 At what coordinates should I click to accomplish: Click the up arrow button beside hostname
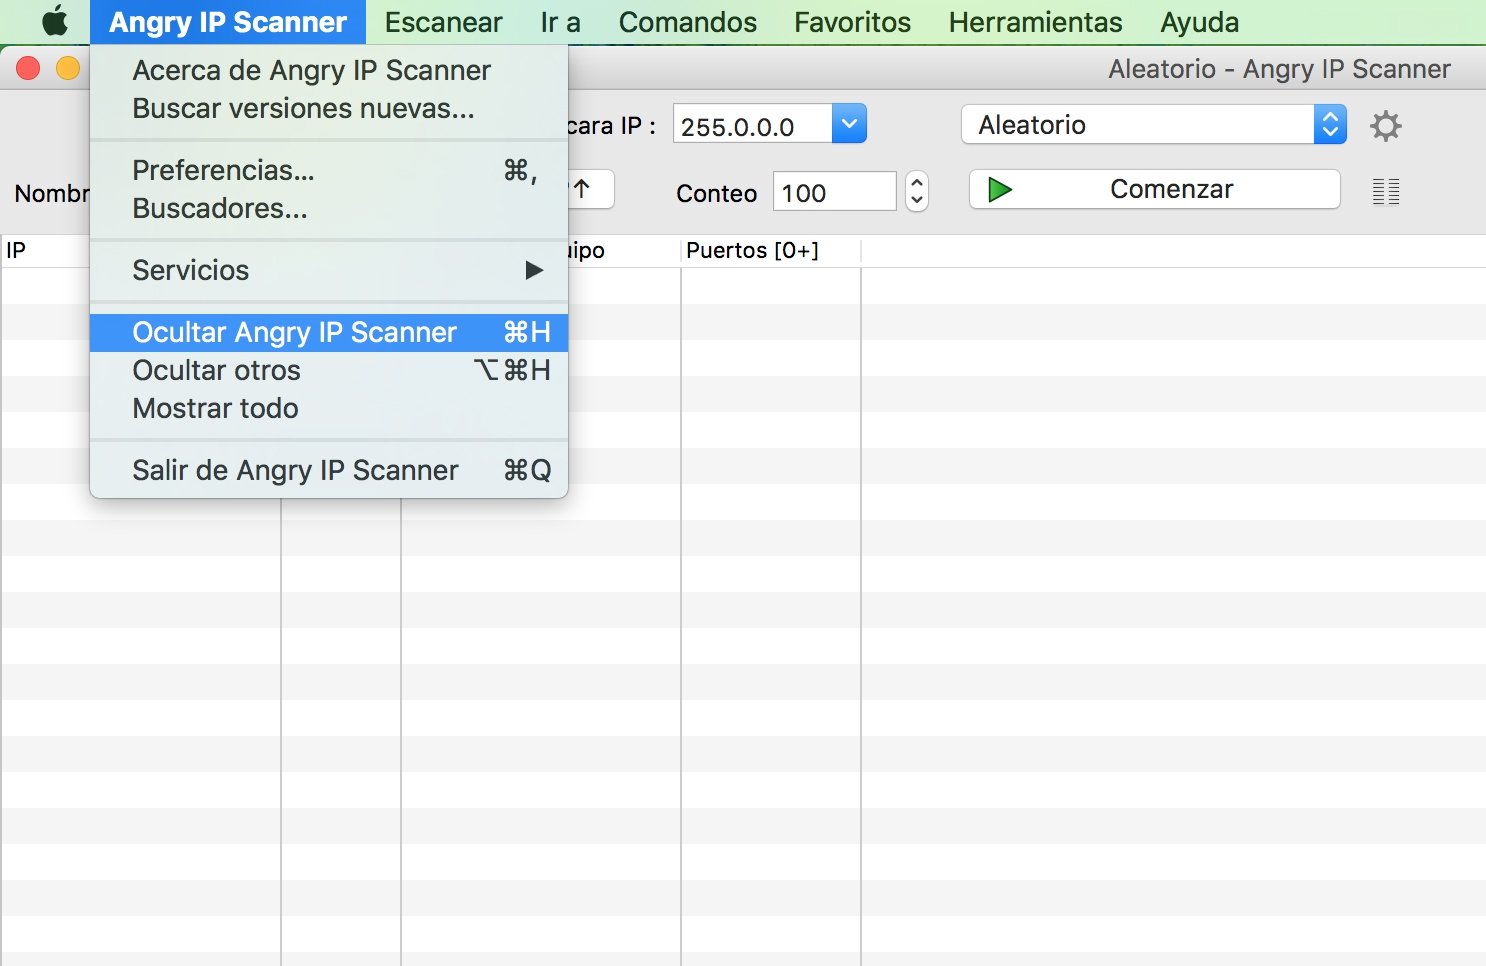pos(590,189)
